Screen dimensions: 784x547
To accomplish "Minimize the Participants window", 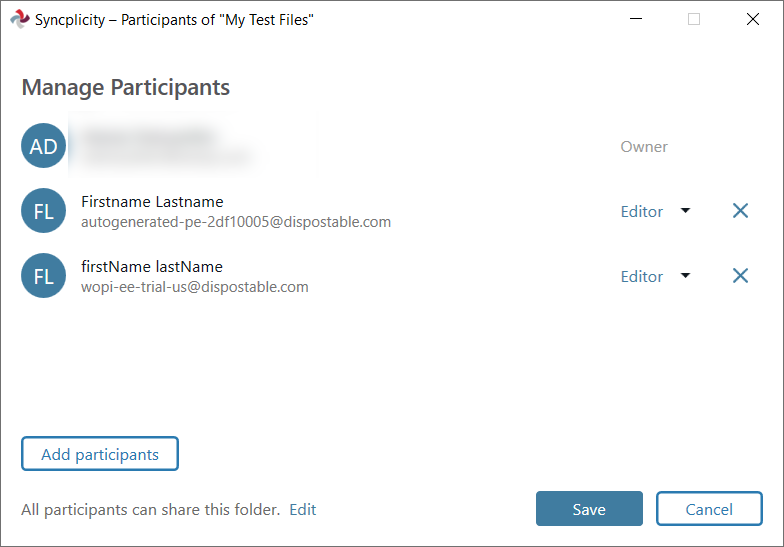I will (x=636, y=19).
